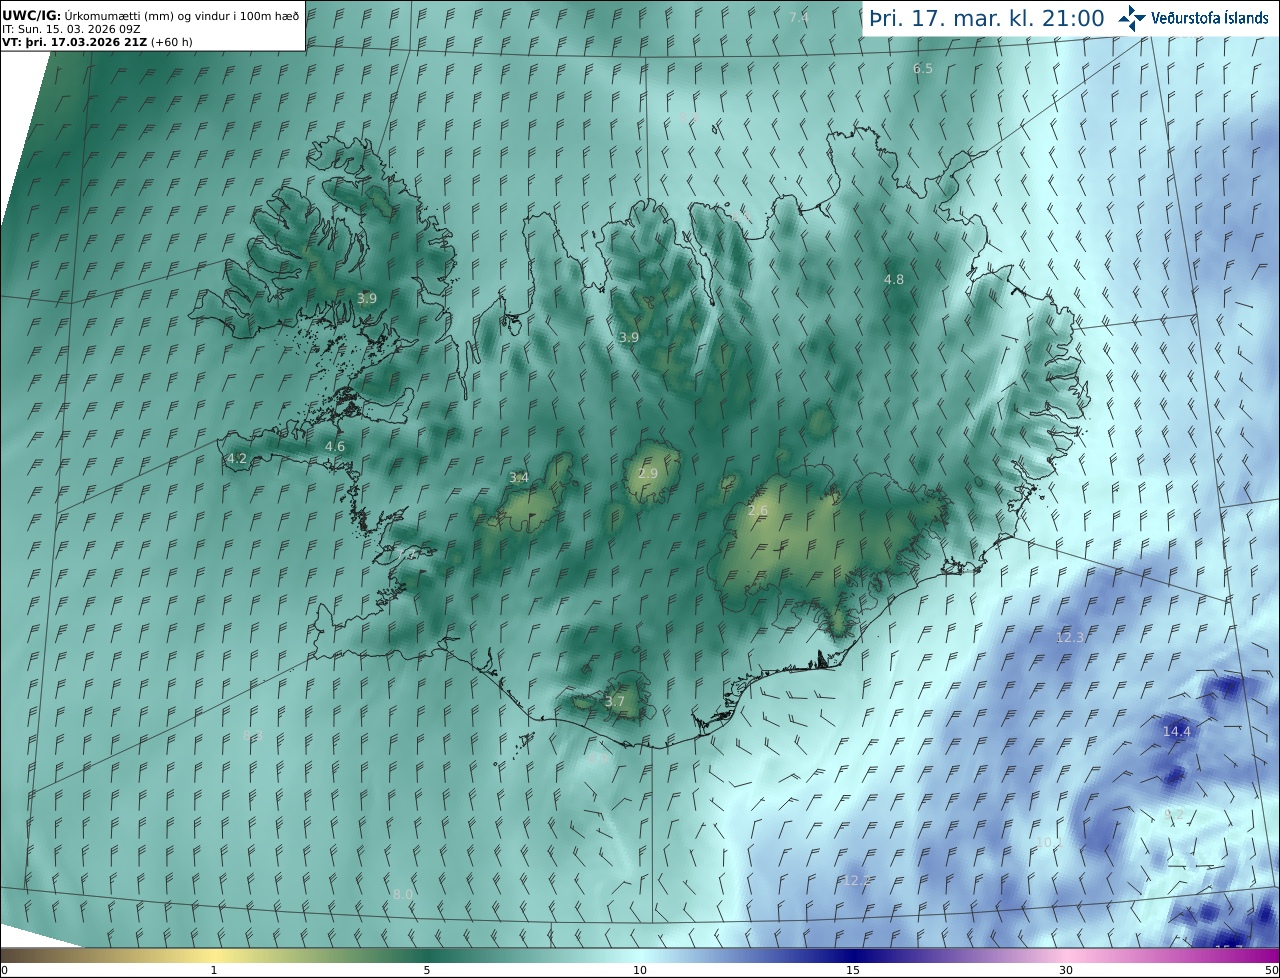This screenshot has width=1280, height=978.
Task: Click the color scale tick labeled 30
Action: (1066, 970)
